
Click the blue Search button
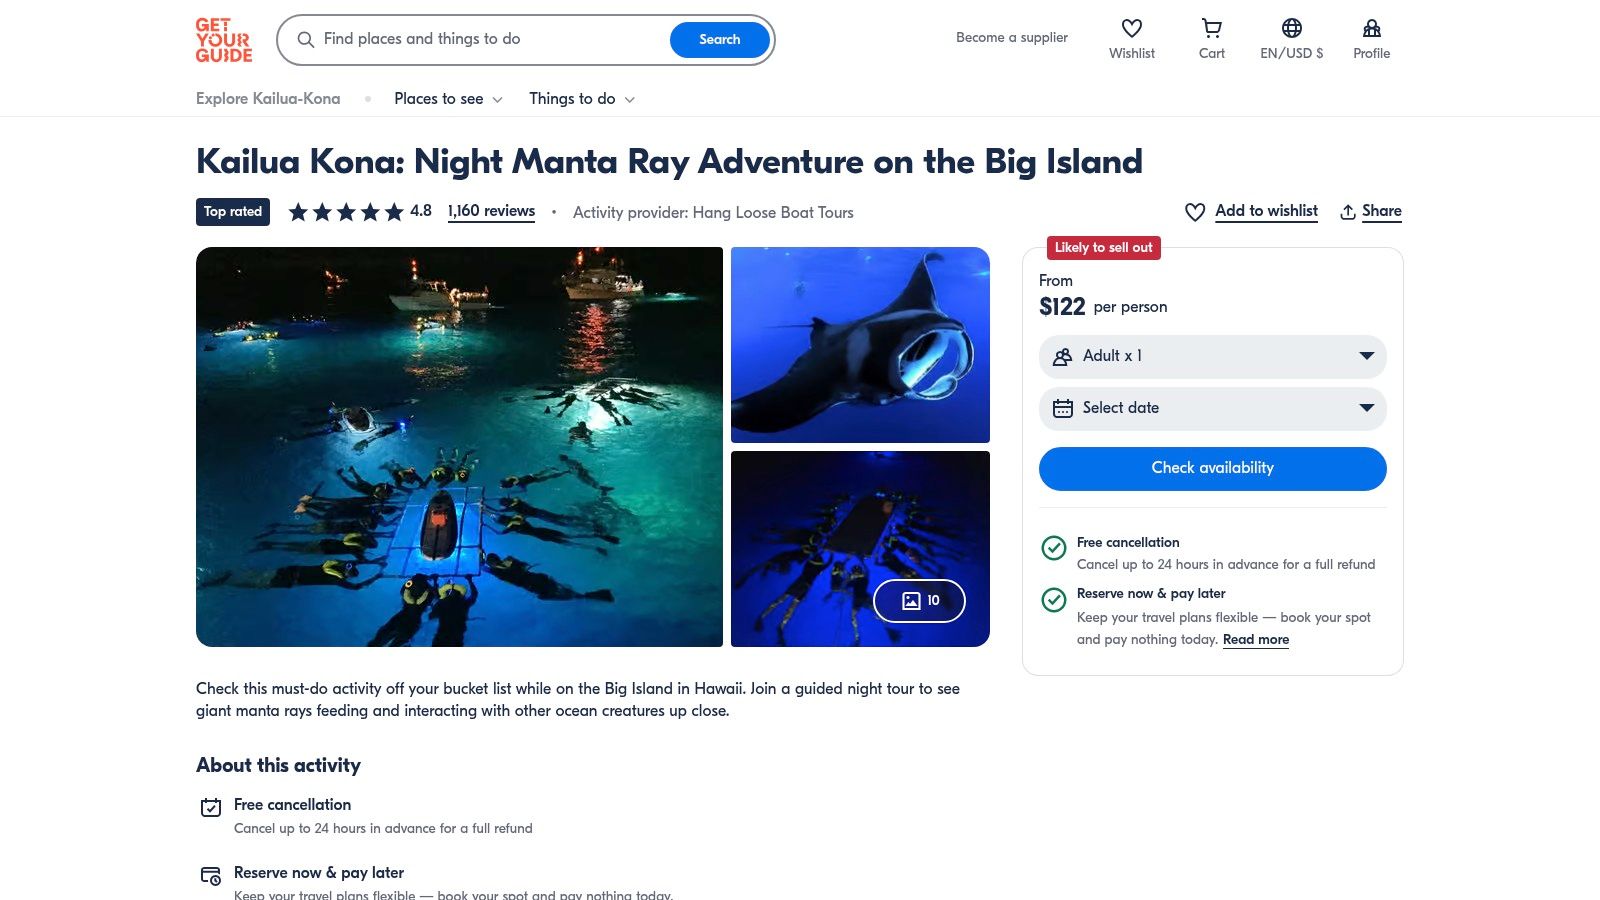click(x=719, y=40)
